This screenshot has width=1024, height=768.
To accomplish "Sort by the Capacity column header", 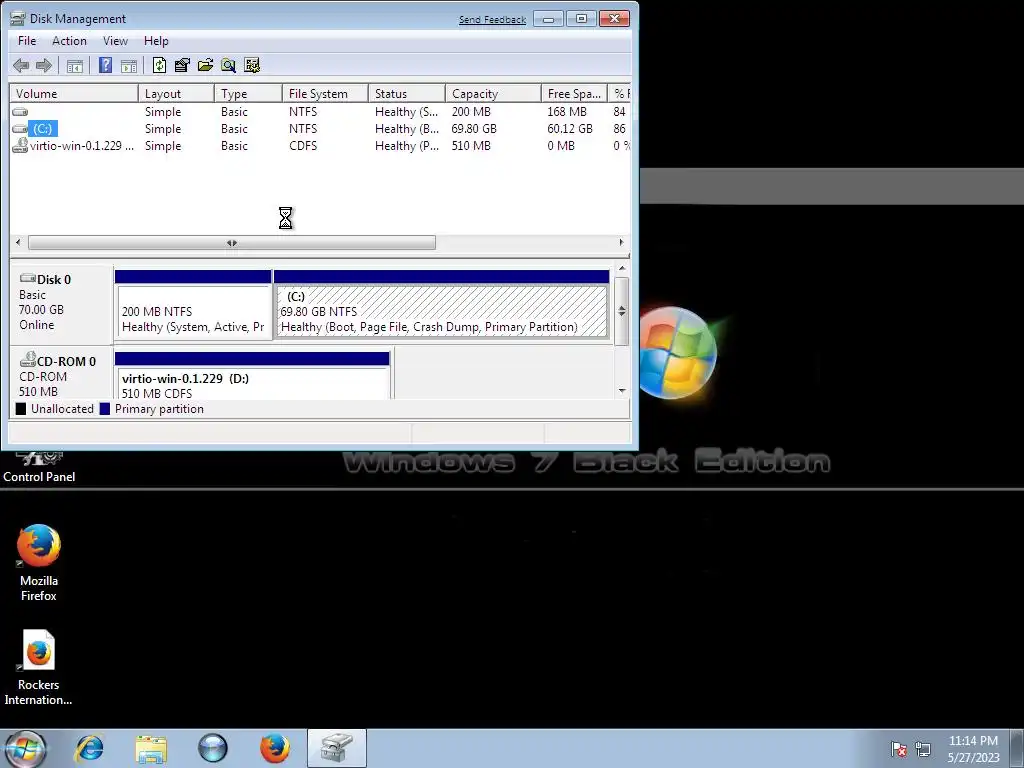I will [493, 93].
